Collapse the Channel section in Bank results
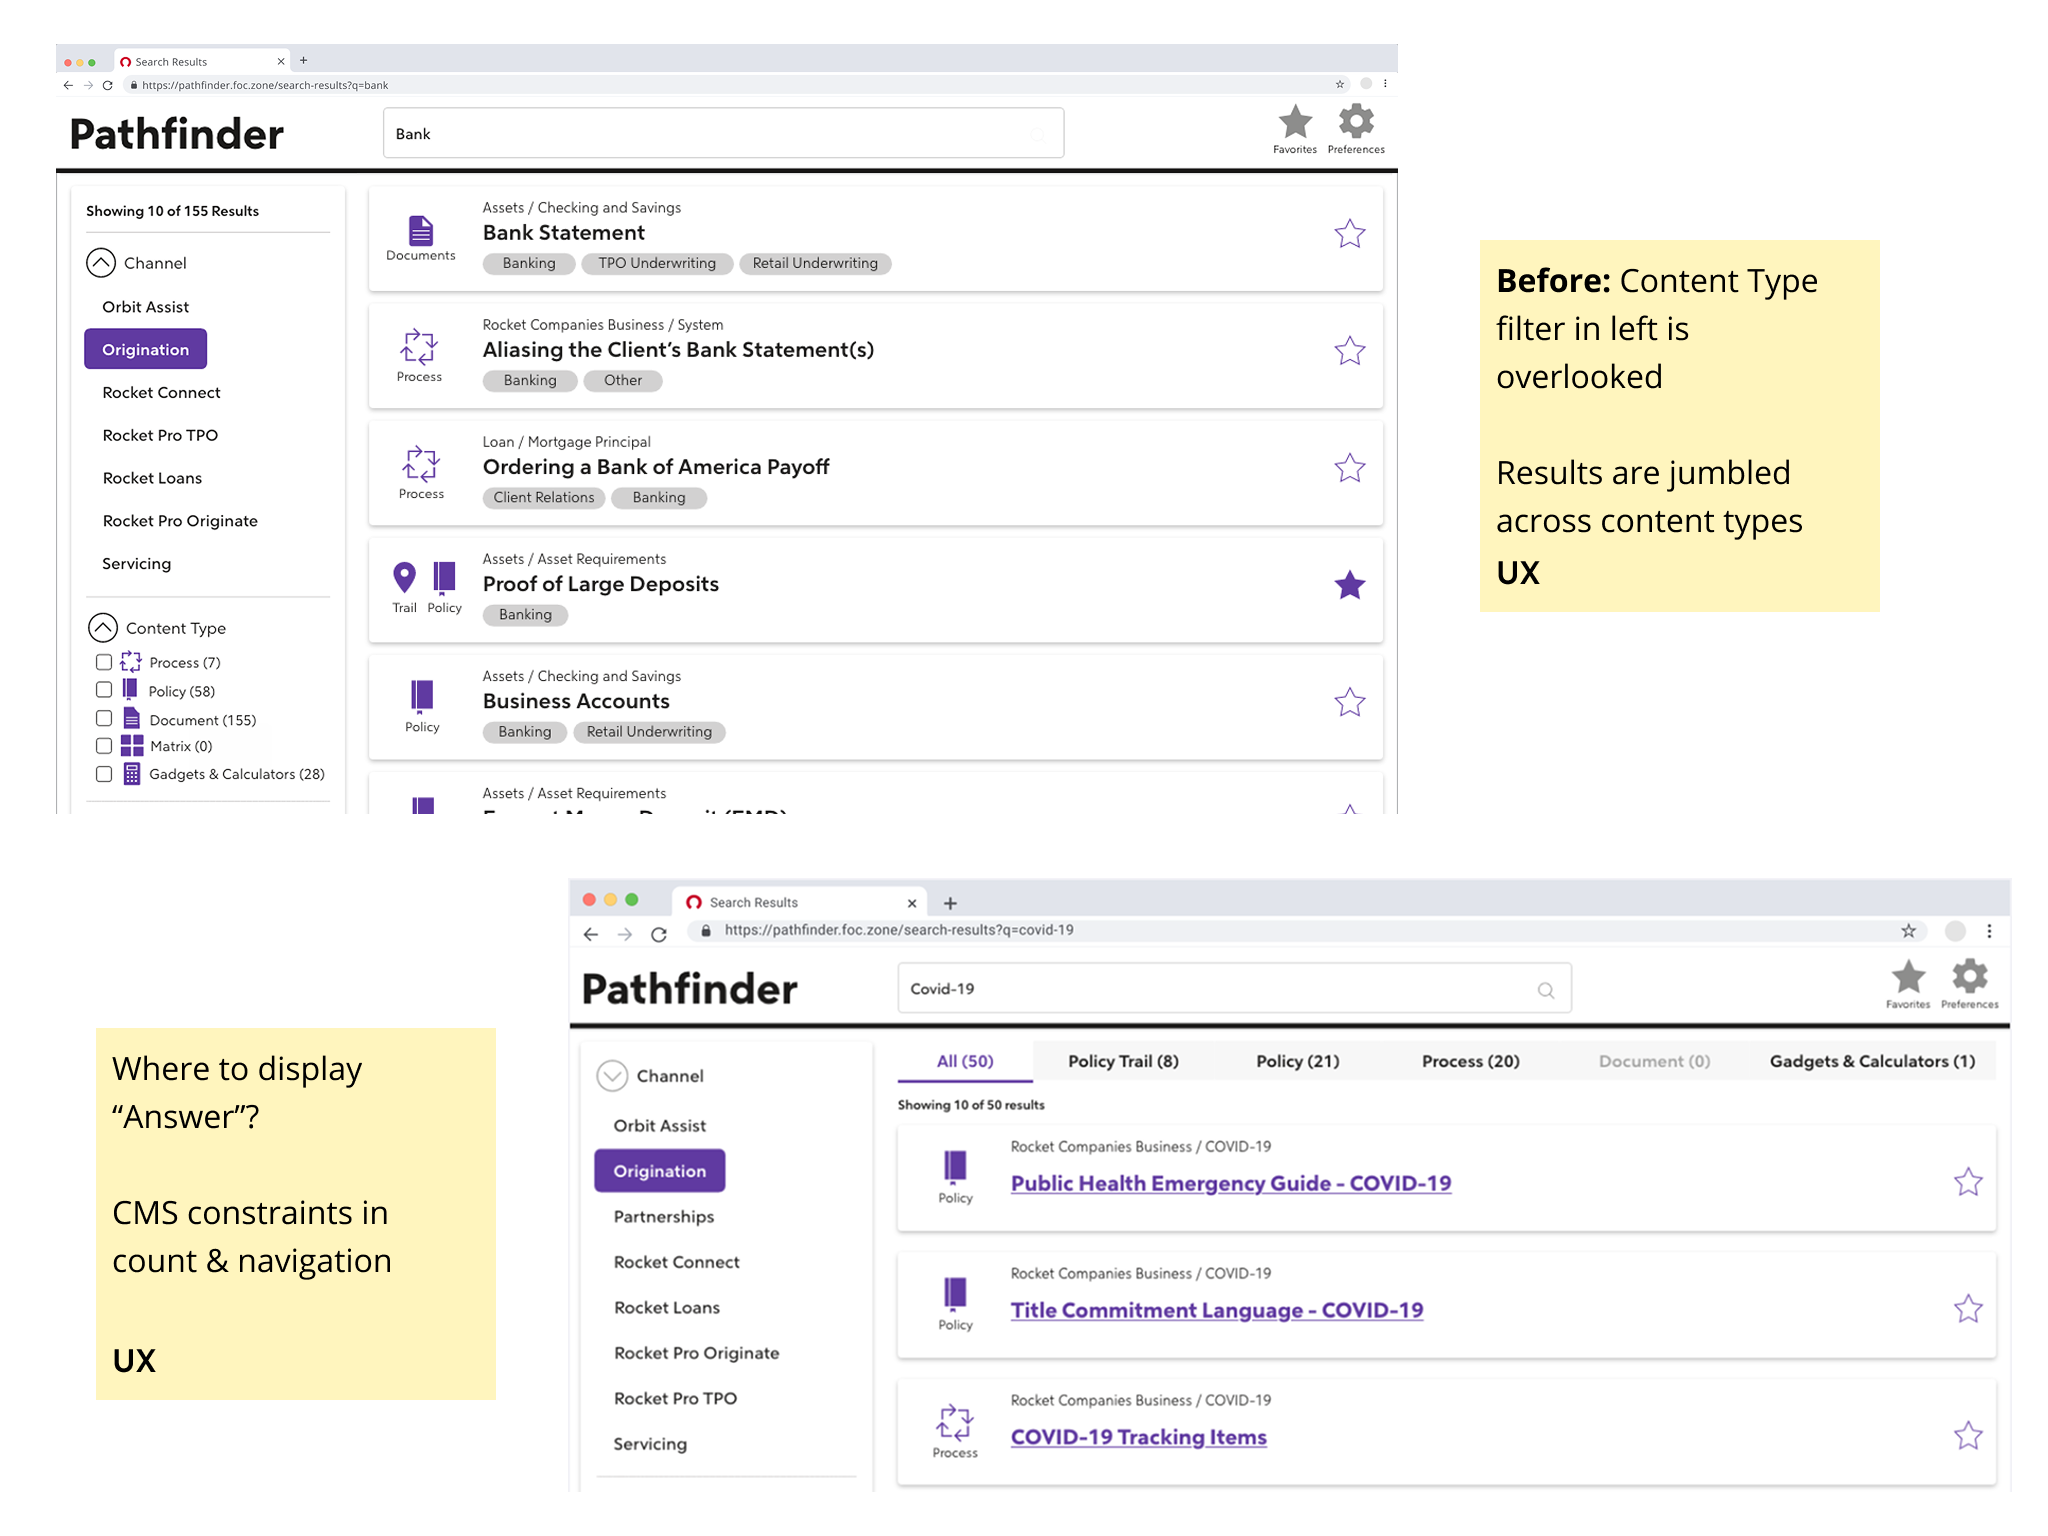The width and height of the screenshot is (2048, 1536). [101, 263]
